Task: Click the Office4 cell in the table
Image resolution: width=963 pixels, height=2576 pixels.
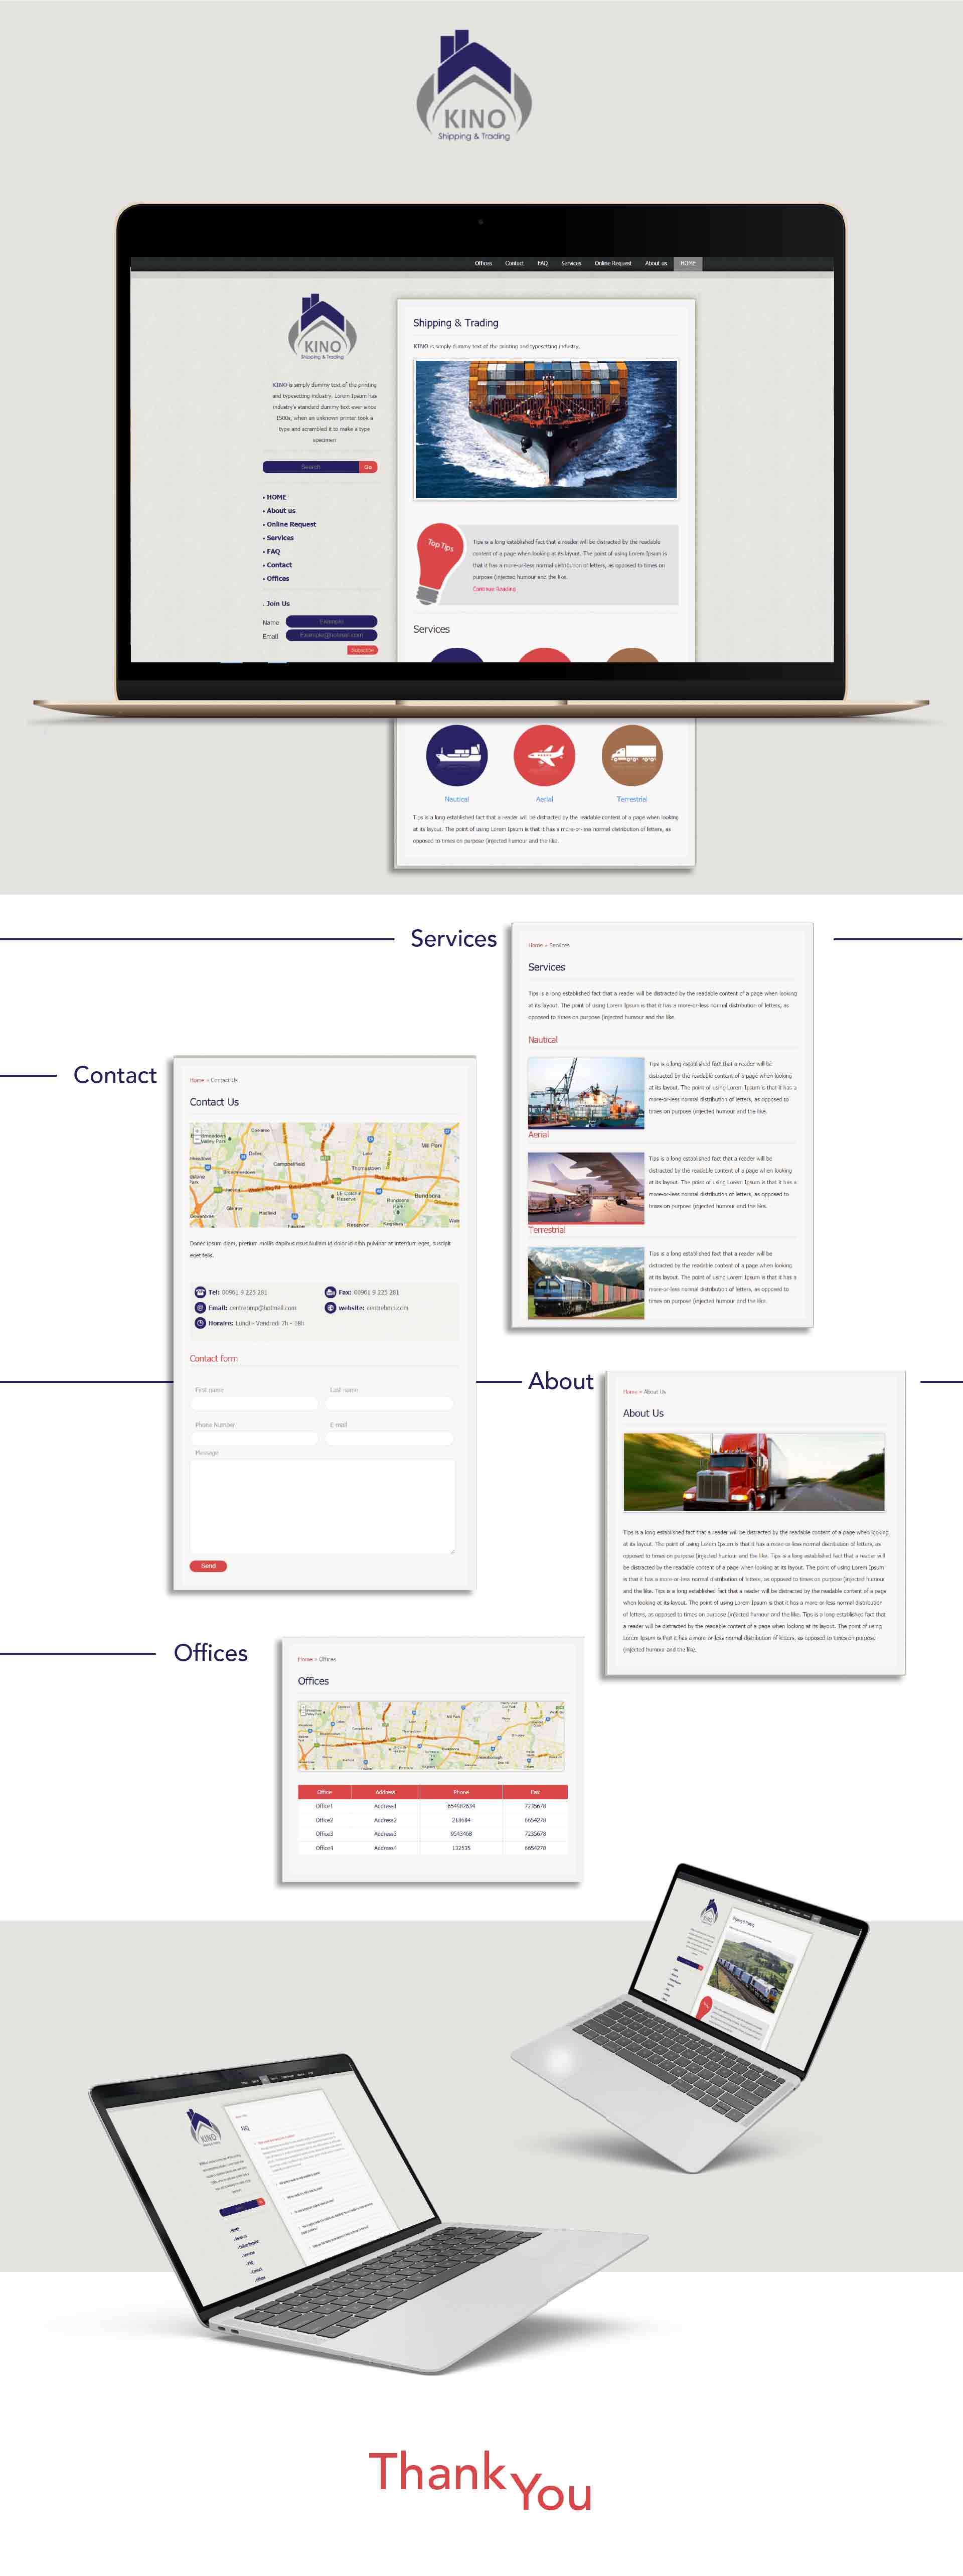Action: (x=324, y=1848)
